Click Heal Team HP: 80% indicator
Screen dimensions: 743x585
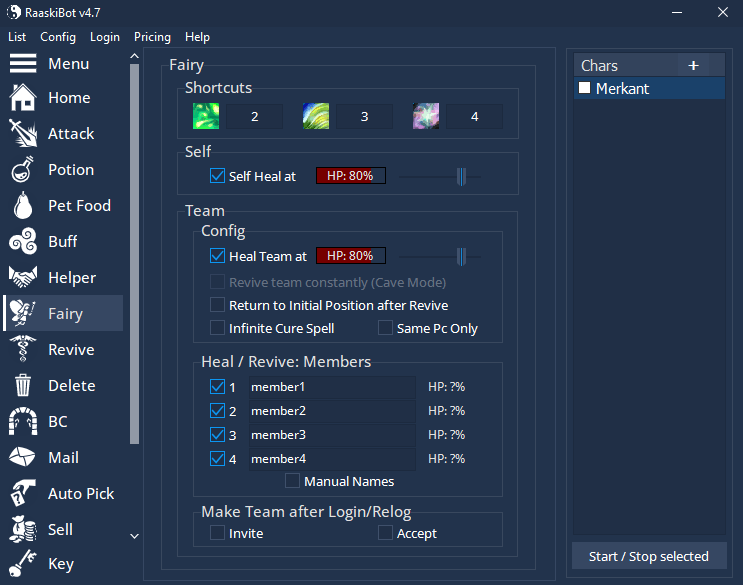351,256
